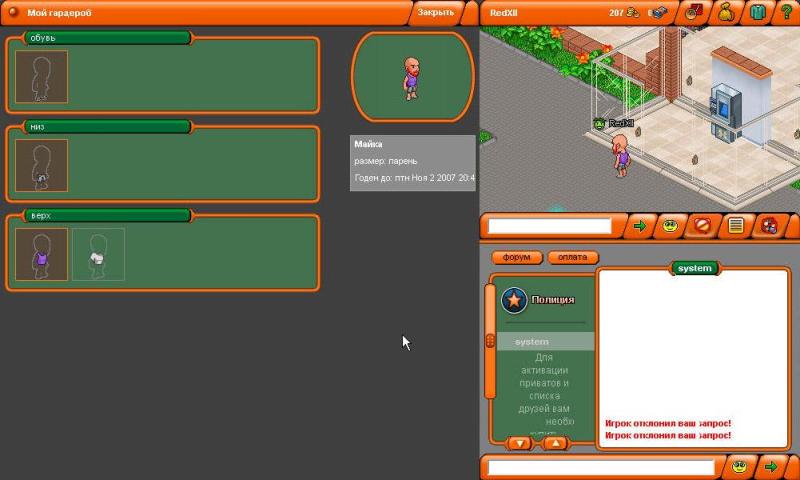The image size is (800, 480).
Task: Click the red prohibition sign icon
Action: click(702, 226)
